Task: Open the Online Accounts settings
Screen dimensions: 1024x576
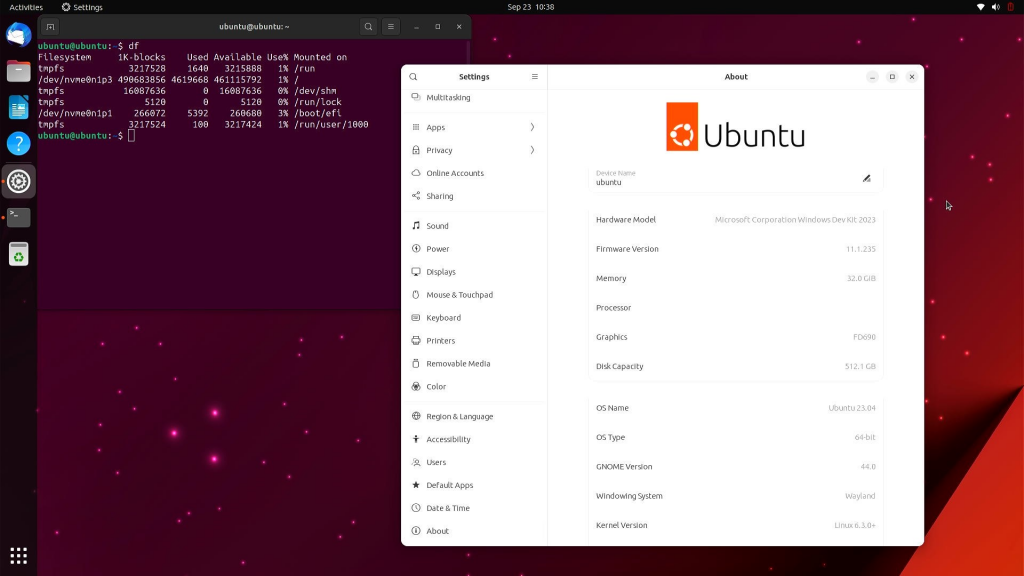Action: click(x=474, y=173)
